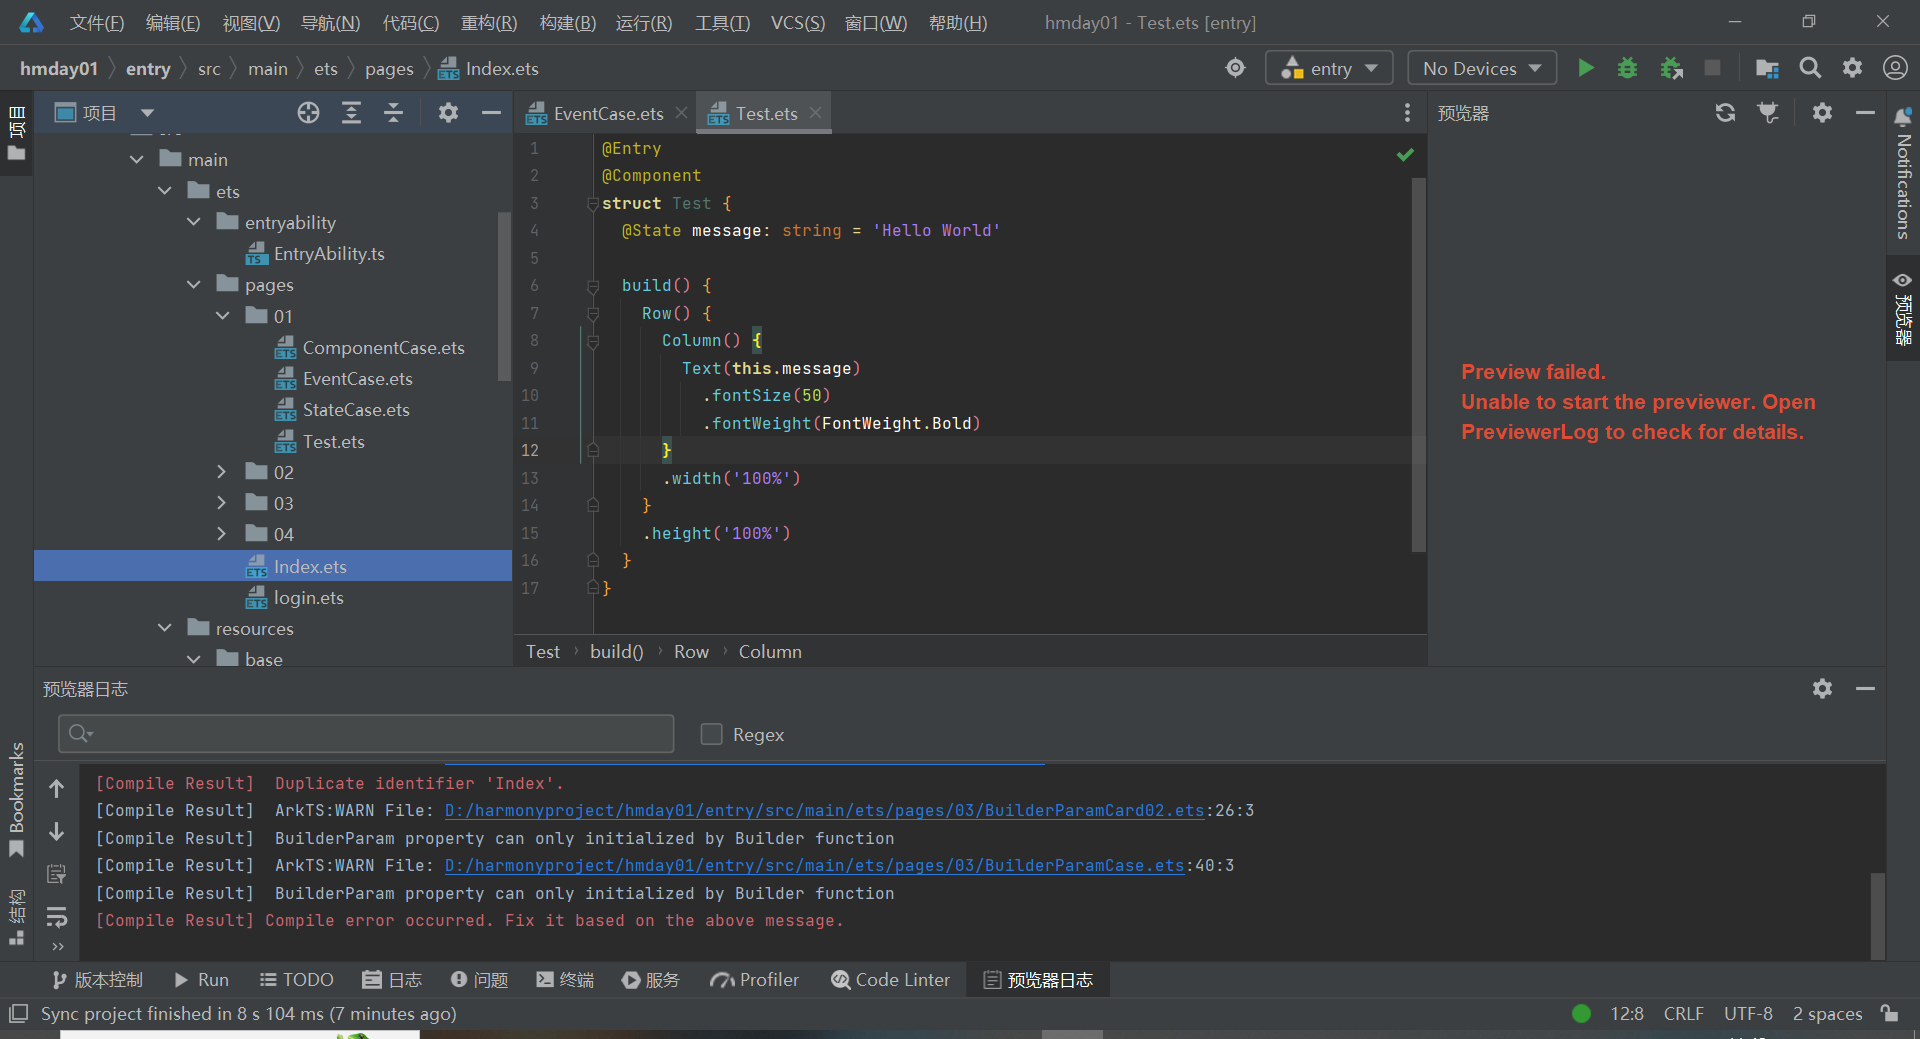Screen dimensions: 1920x1039
Task: Toggle the previewer side tab with eye icon
Action: click(1903, 309)
